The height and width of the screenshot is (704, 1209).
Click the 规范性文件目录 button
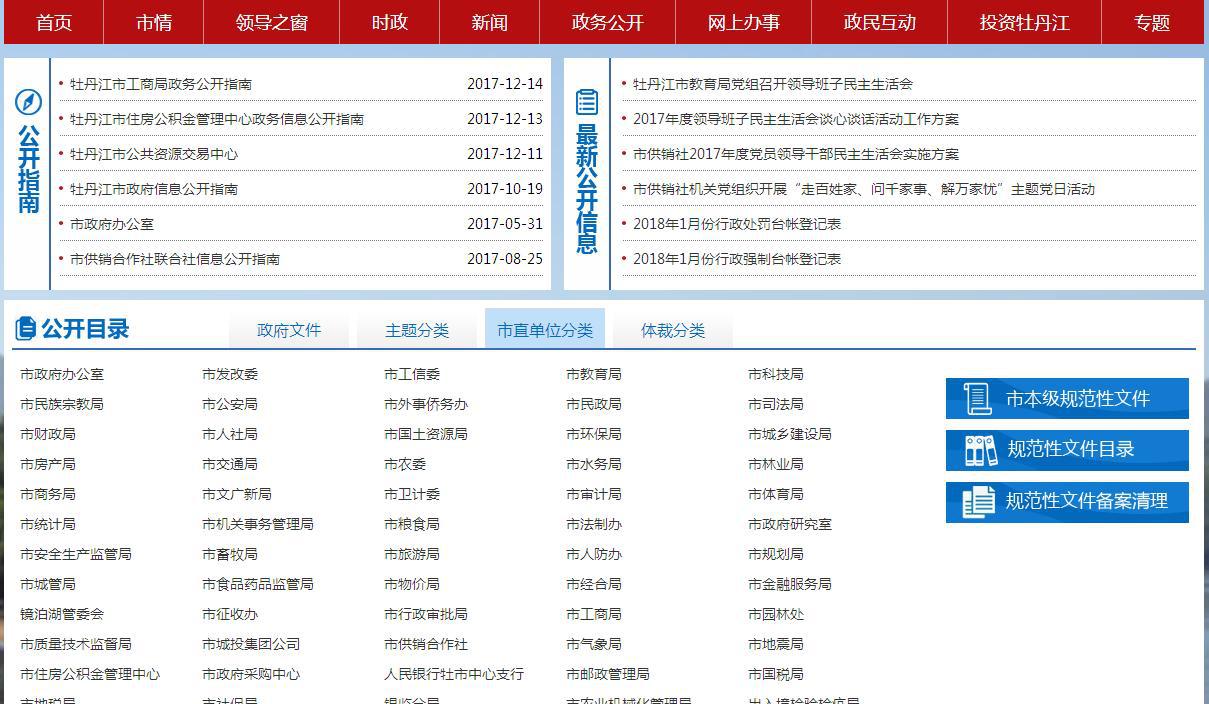pos(1070,450)
